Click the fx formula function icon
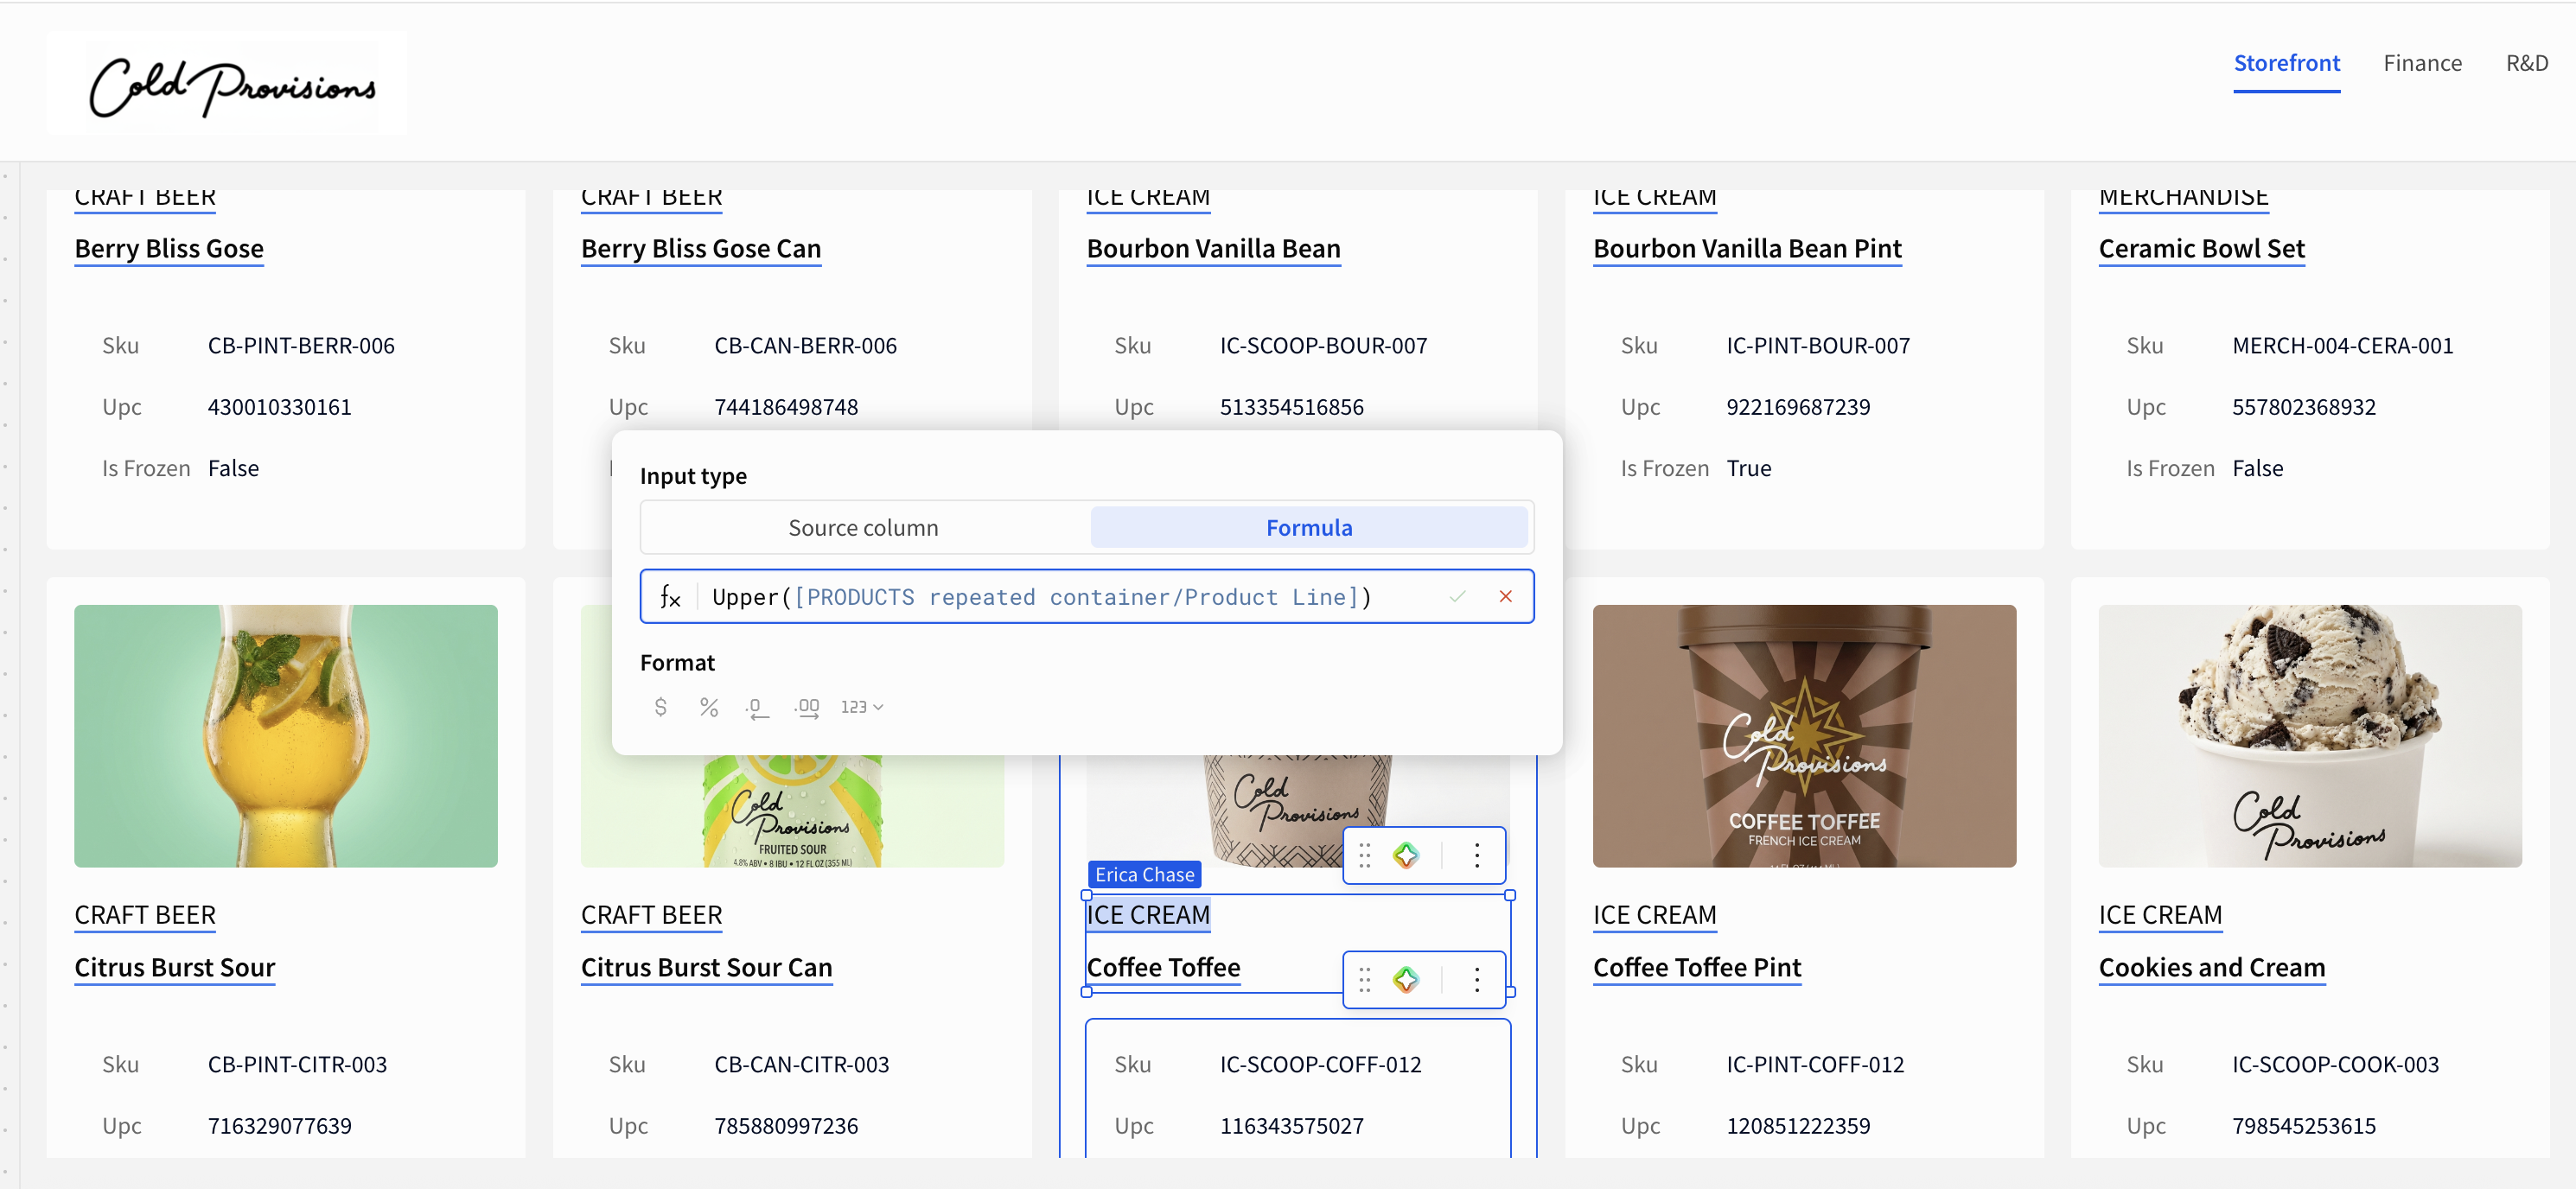This screenshot has width=2576, height=1189. (x=670, y=597)
